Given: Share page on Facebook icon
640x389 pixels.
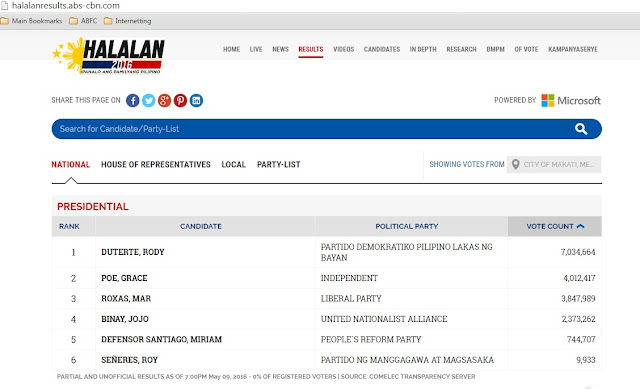Looking at the screenshot, I should [x=133, y=100].
